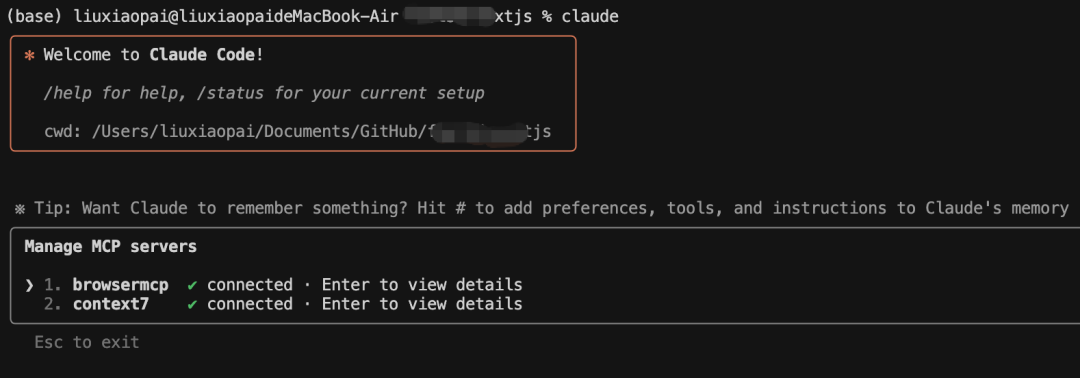Click the tip asterisk symbol

pos(20,209)
